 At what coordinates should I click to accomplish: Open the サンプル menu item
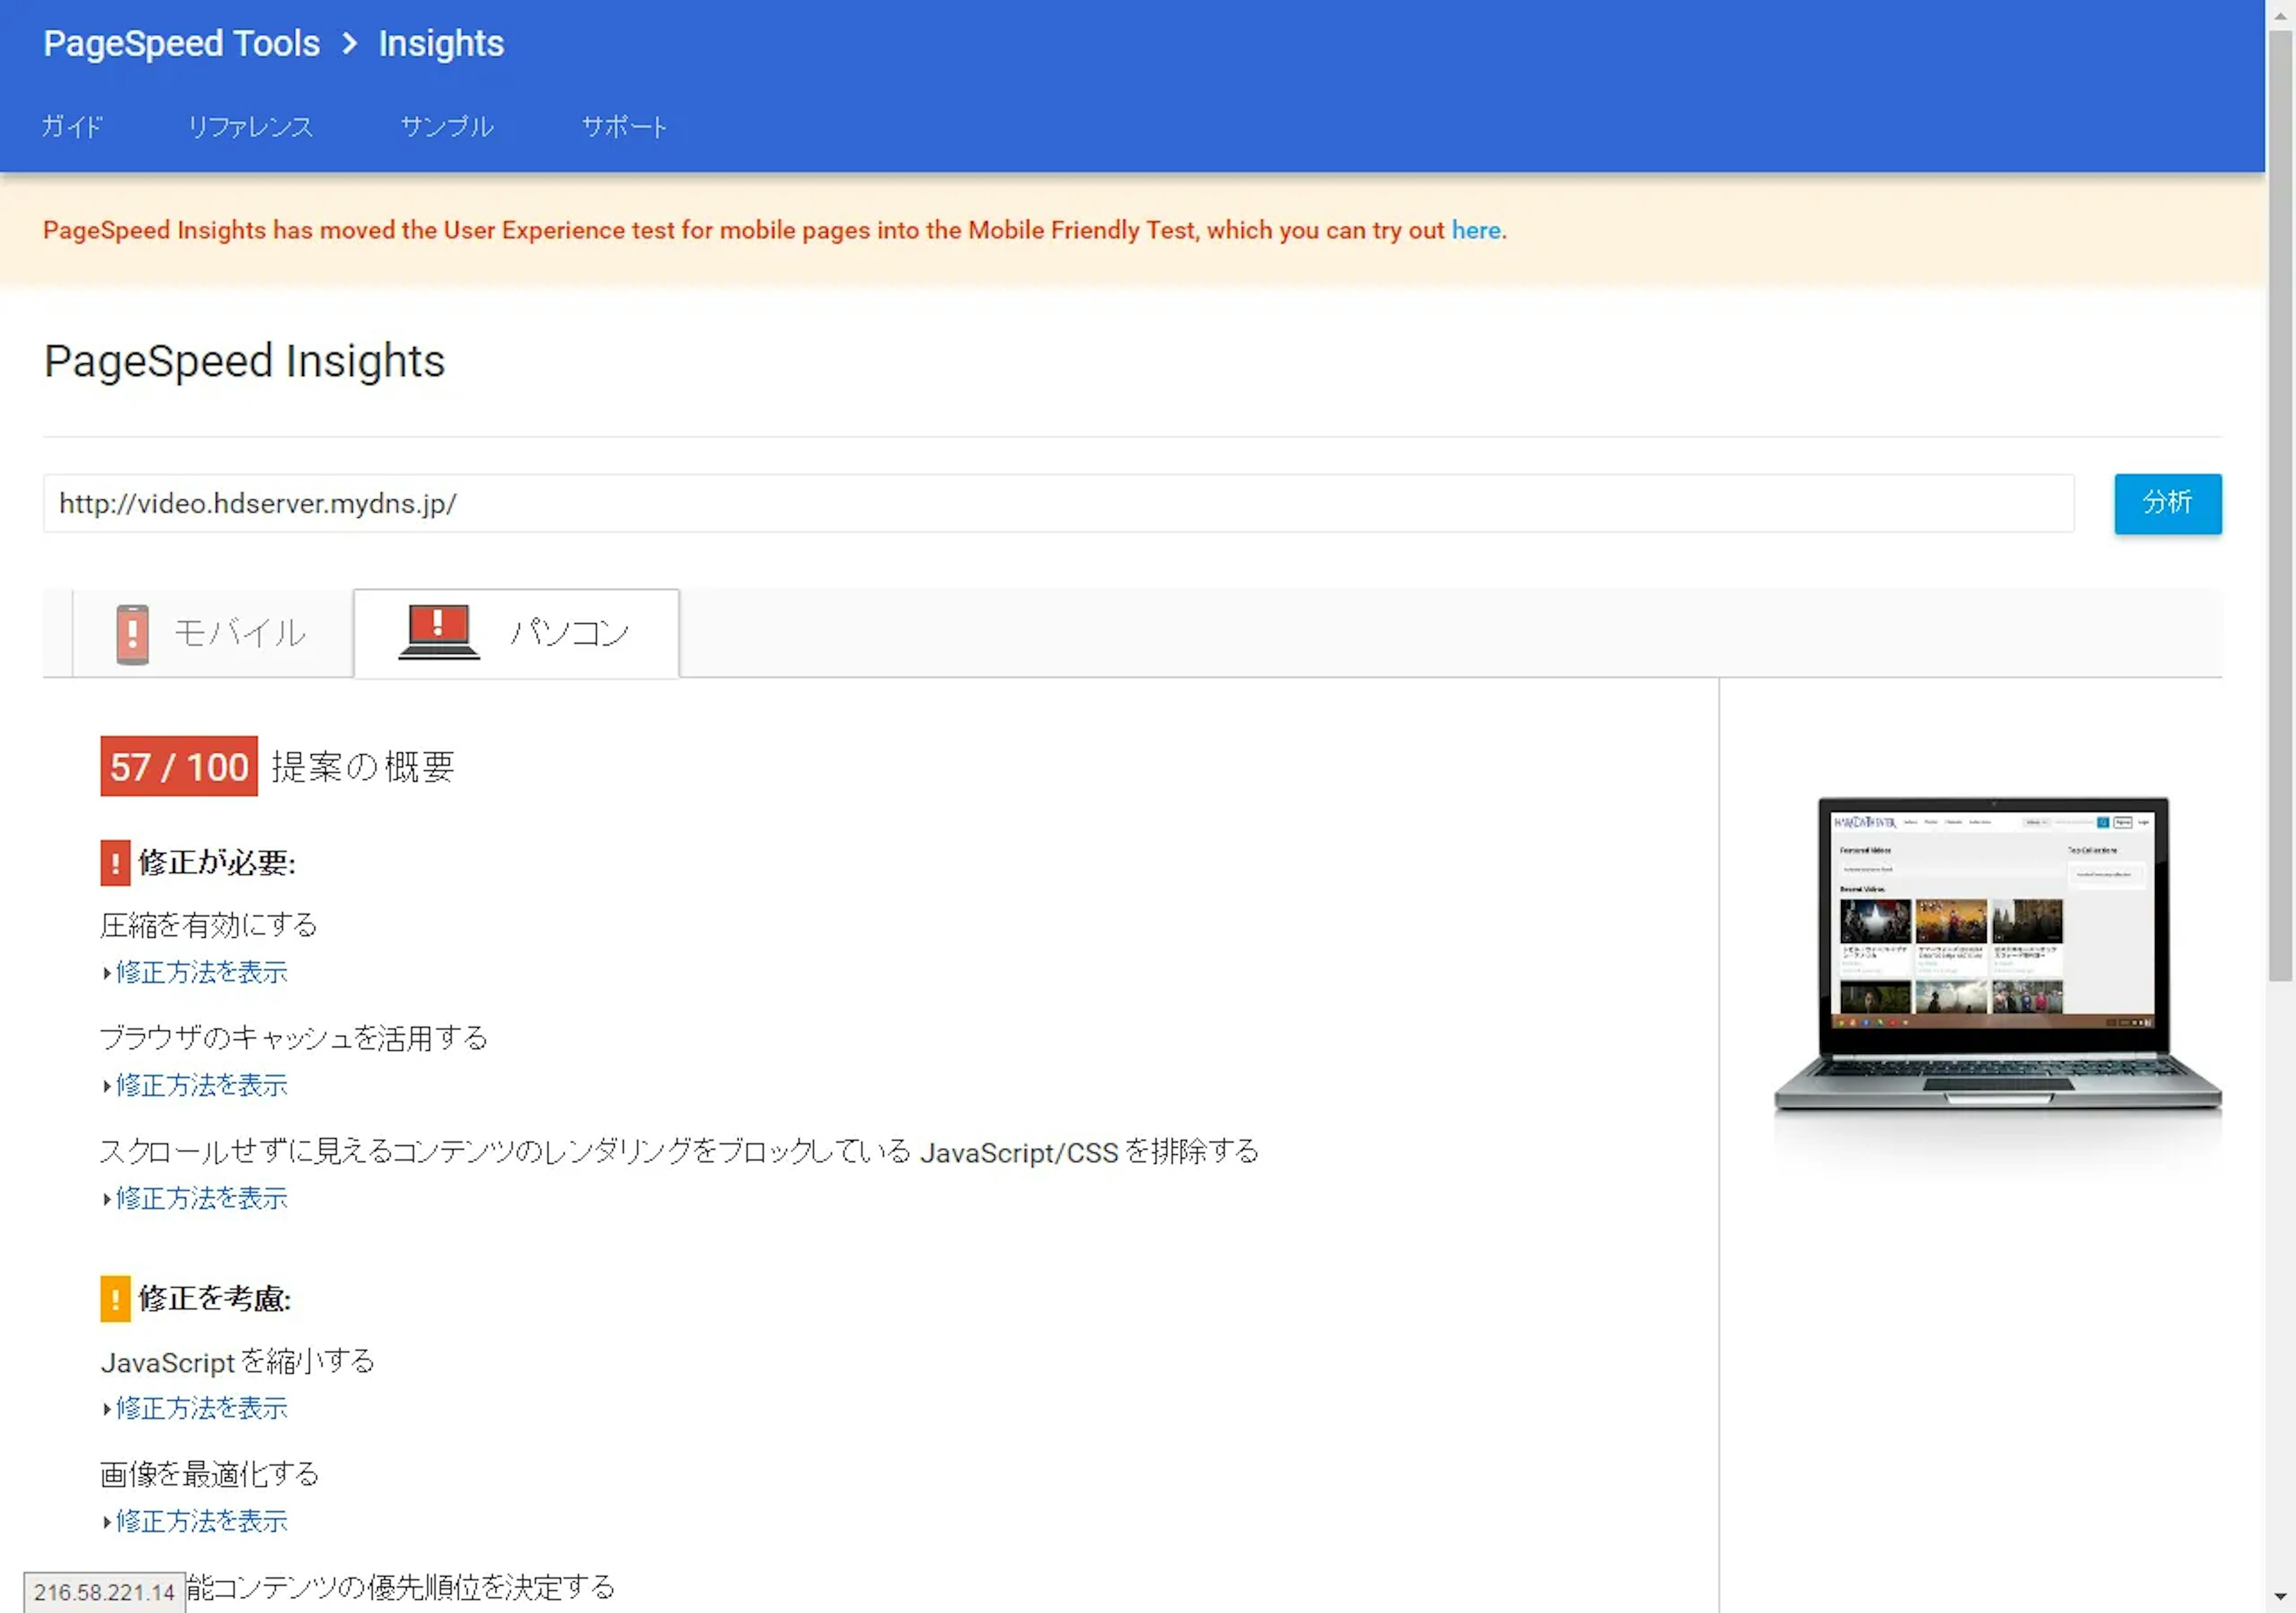tap(447, 127)
